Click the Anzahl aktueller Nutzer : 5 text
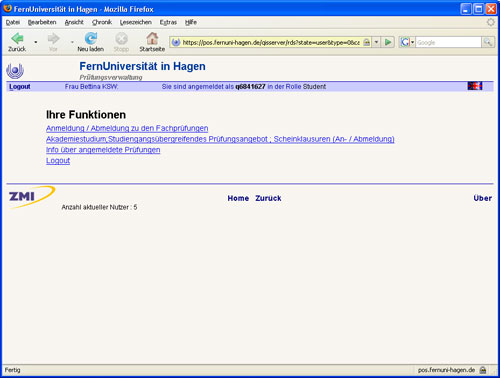This screenshot has height=378, width=500. click(99, 207)
